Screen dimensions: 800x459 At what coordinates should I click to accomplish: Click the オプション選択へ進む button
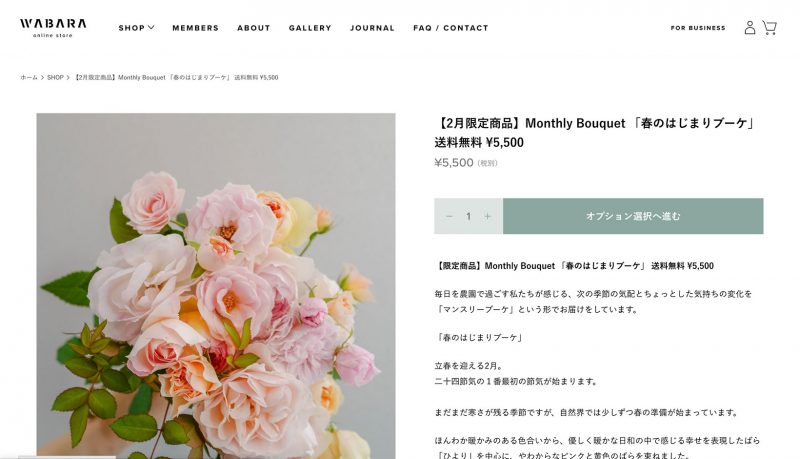633,216
